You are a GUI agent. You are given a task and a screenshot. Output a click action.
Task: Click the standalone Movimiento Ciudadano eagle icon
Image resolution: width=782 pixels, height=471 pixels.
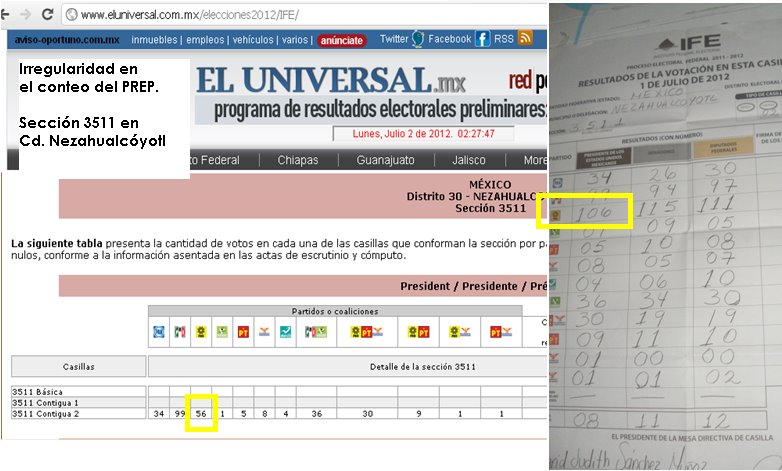264,332
